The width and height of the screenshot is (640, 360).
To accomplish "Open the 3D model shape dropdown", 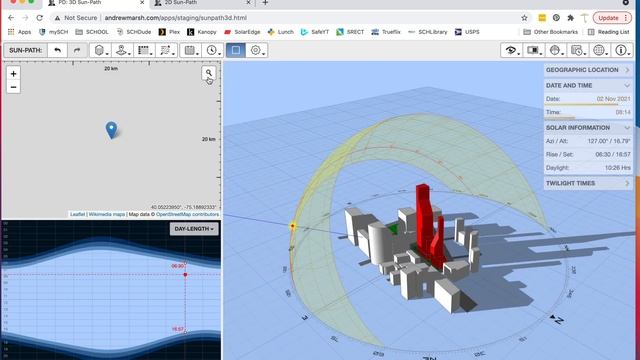I will click(x=100, y=50).
